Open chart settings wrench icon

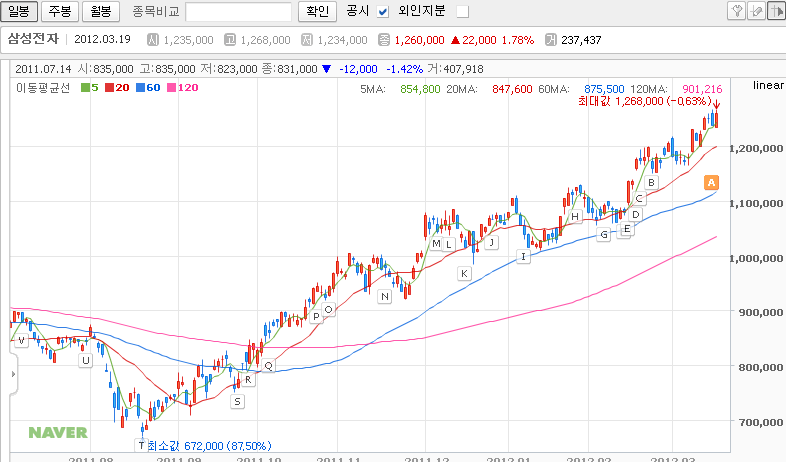736,11
